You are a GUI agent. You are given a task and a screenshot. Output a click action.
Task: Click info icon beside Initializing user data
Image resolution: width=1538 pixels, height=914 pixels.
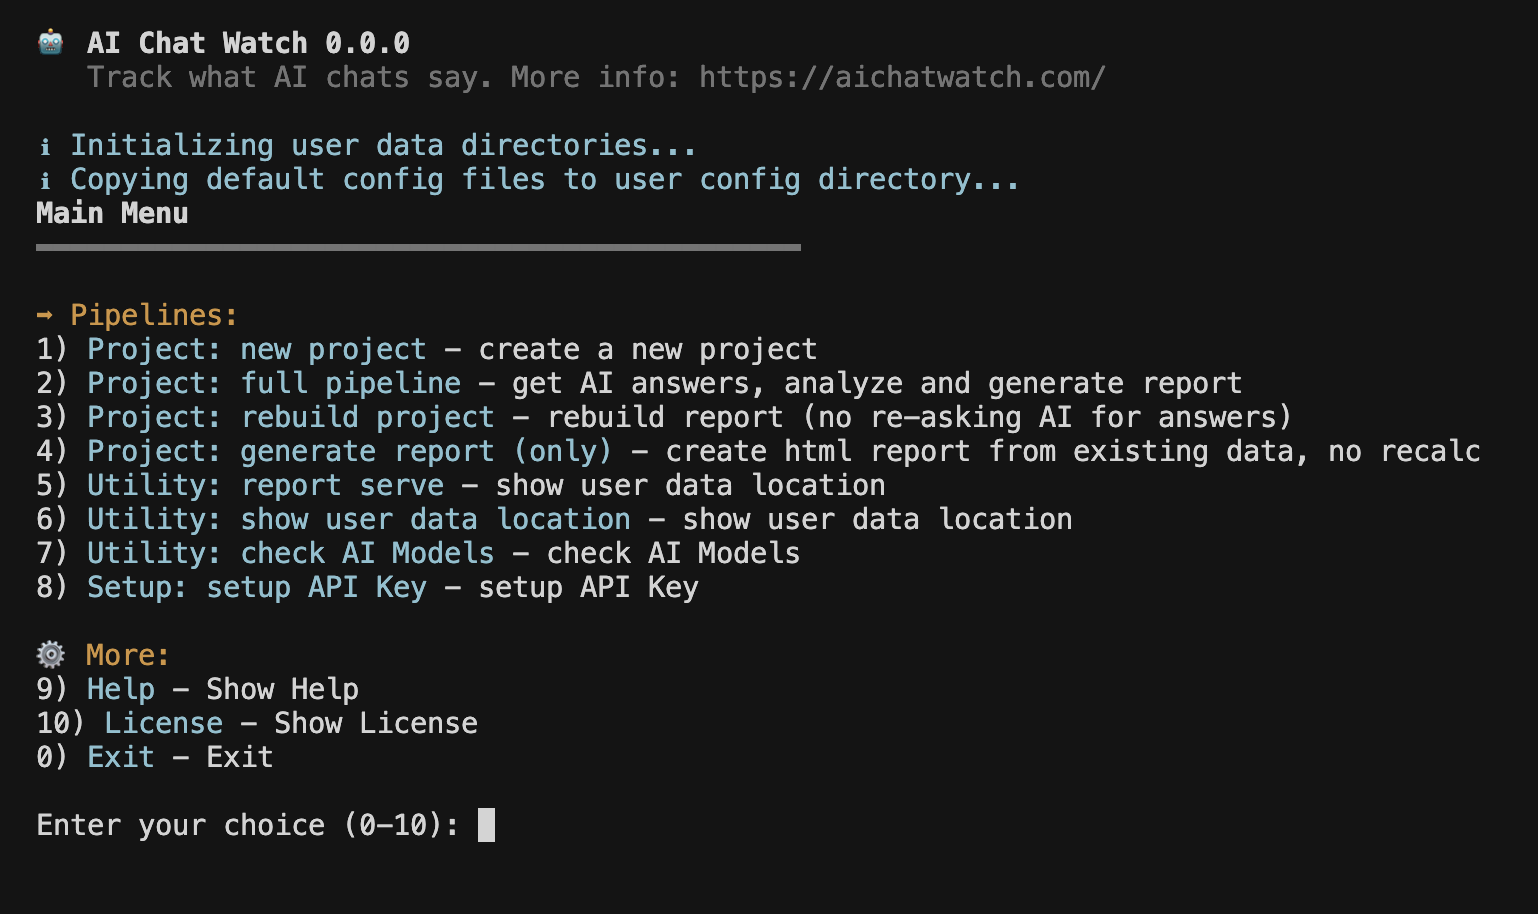pos(45,147)
